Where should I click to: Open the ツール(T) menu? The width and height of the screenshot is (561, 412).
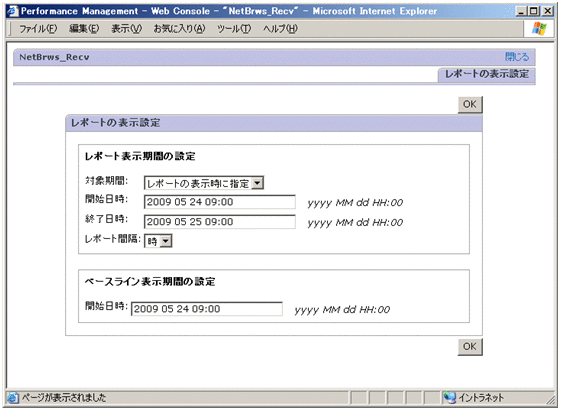pos(234,29)
